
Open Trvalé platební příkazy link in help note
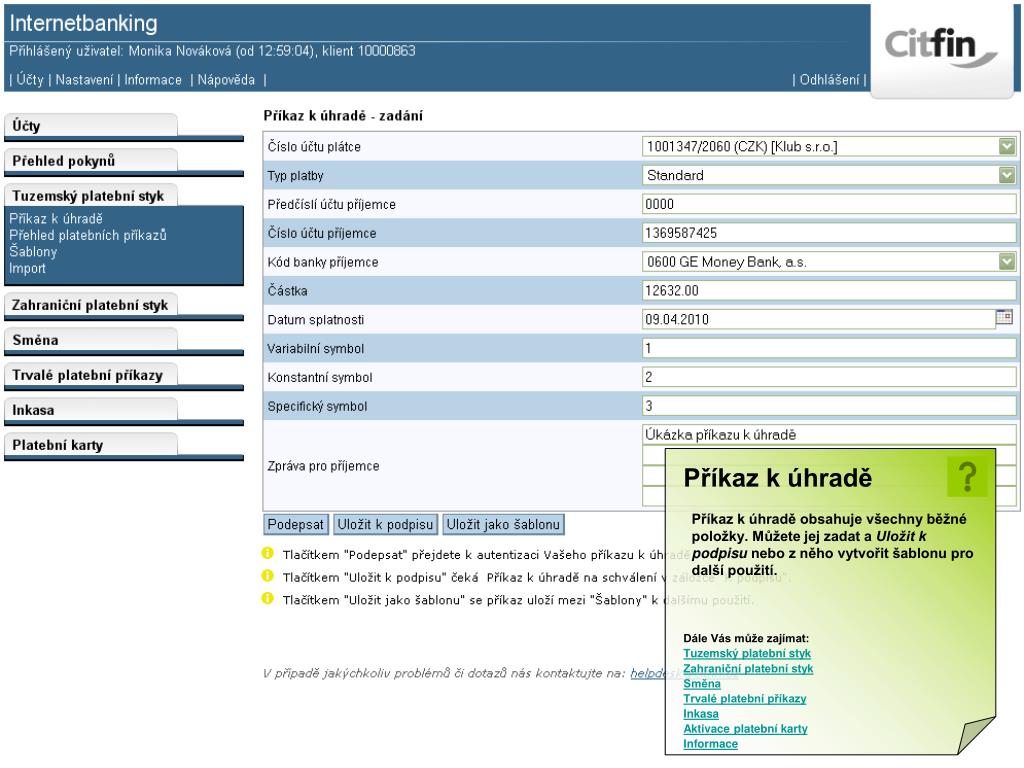[744, 698]
